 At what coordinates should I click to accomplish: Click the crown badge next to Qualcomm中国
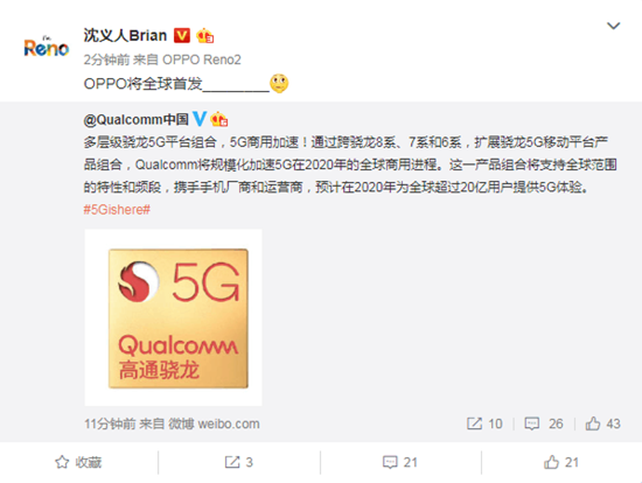pyautogui.click(x=219, y=119)
